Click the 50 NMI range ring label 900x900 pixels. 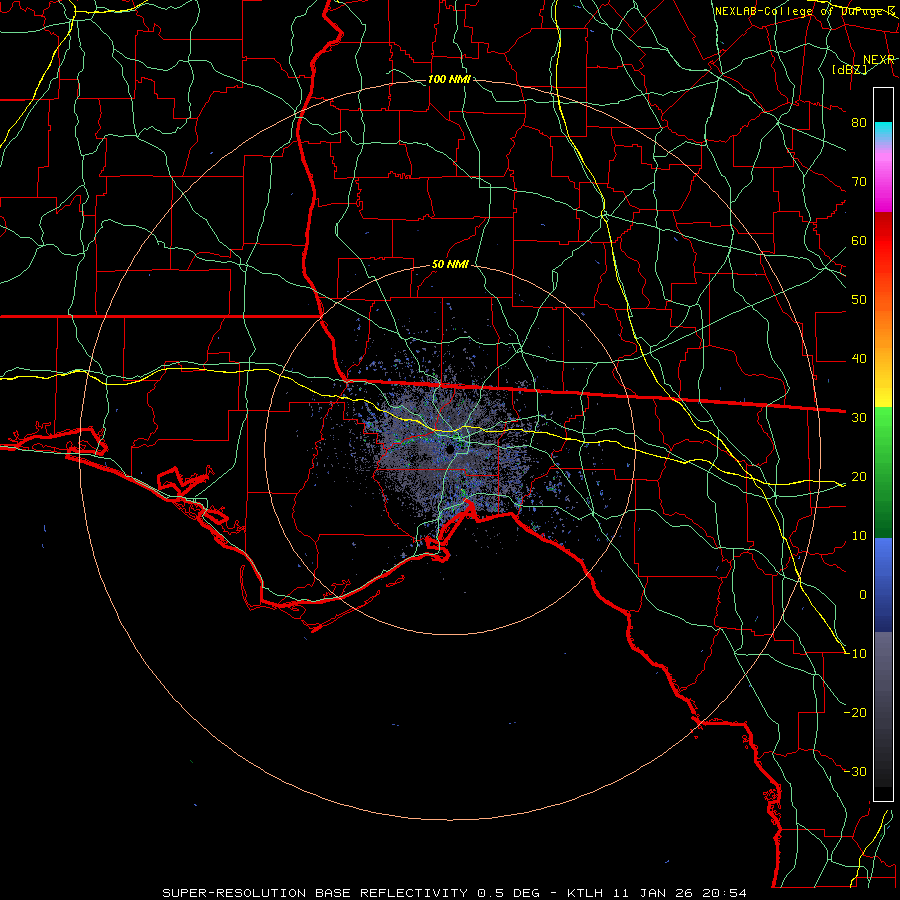click(450, 265)
